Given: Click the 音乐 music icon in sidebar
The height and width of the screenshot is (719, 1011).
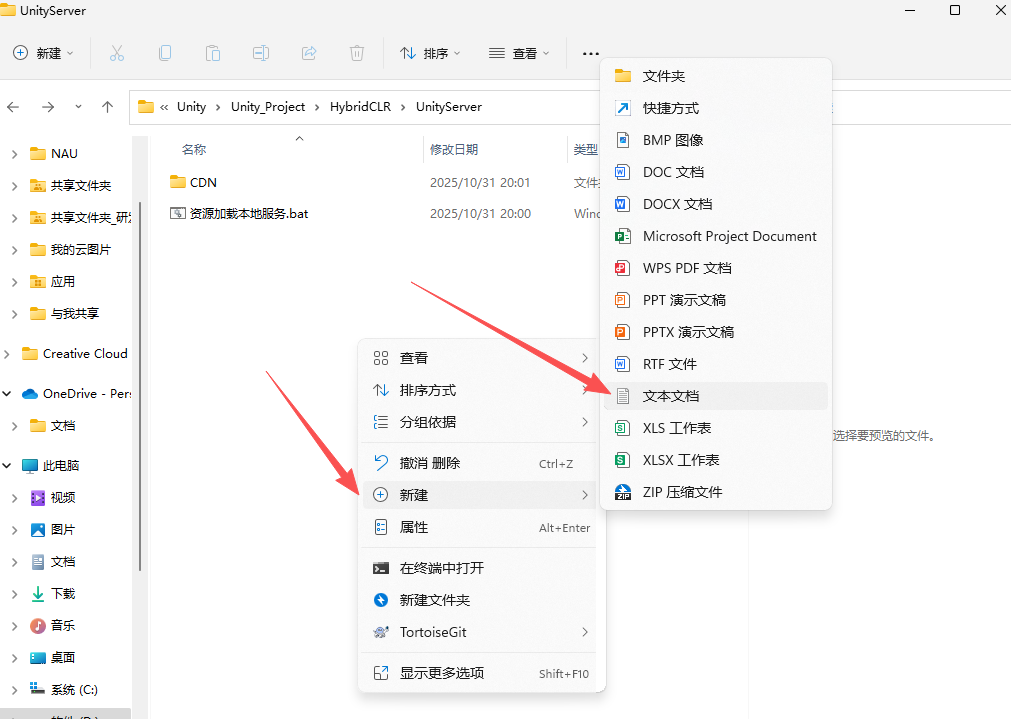Looking at the screenshot, I should click(36, 625).
